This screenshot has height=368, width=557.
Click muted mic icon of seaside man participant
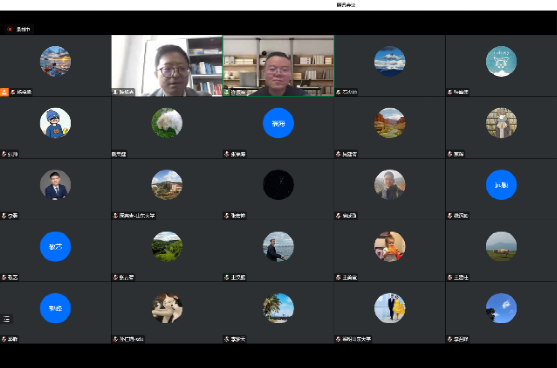tap(227, 277)
